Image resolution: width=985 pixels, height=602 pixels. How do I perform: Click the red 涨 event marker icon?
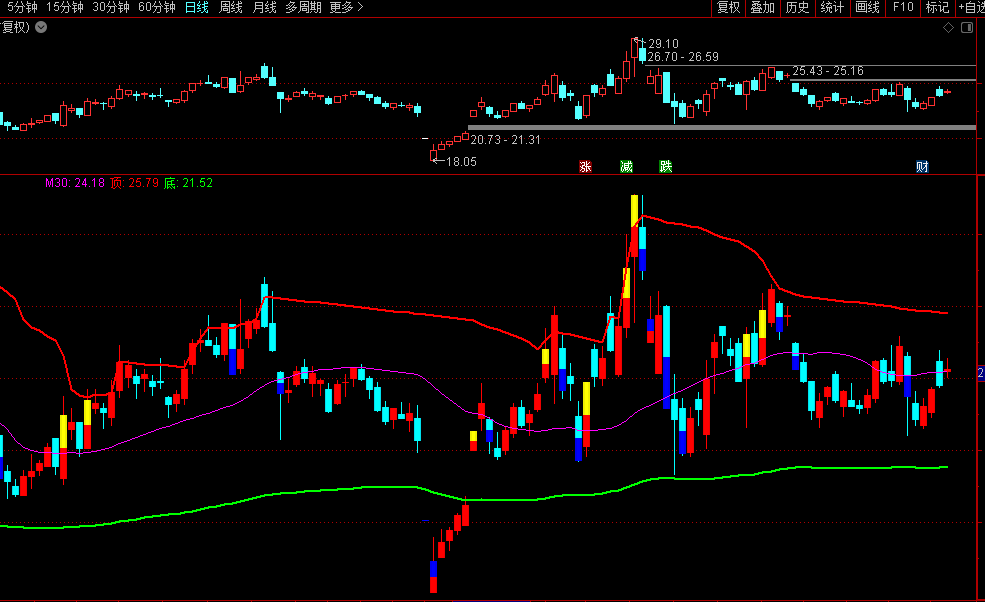pyautogui.click(x=585, y=166)
